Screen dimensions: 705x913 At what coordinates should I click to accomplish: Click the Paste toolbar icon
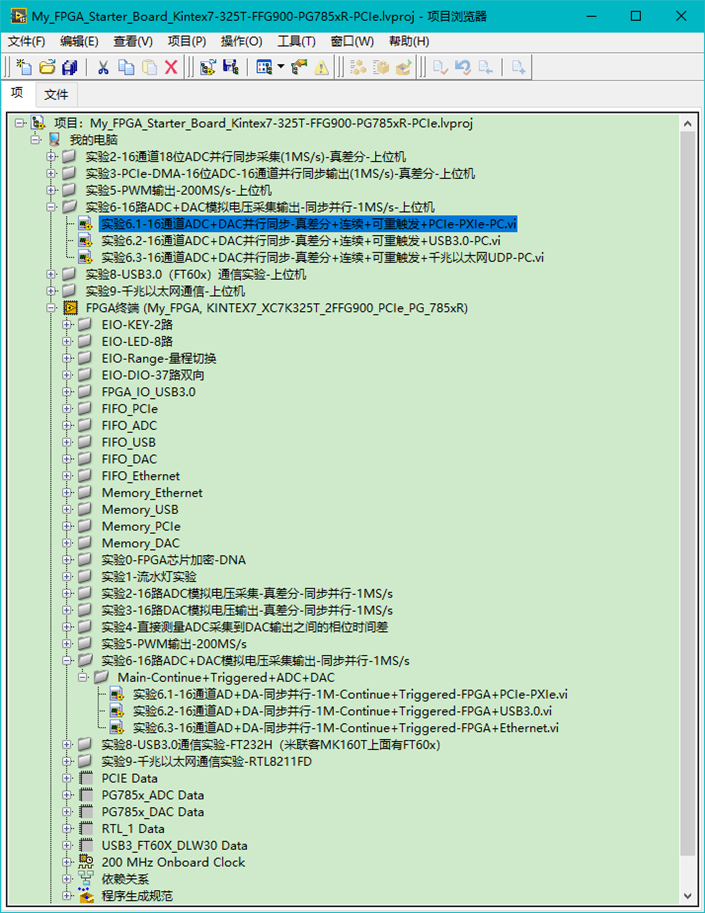[x=149, y=67]
